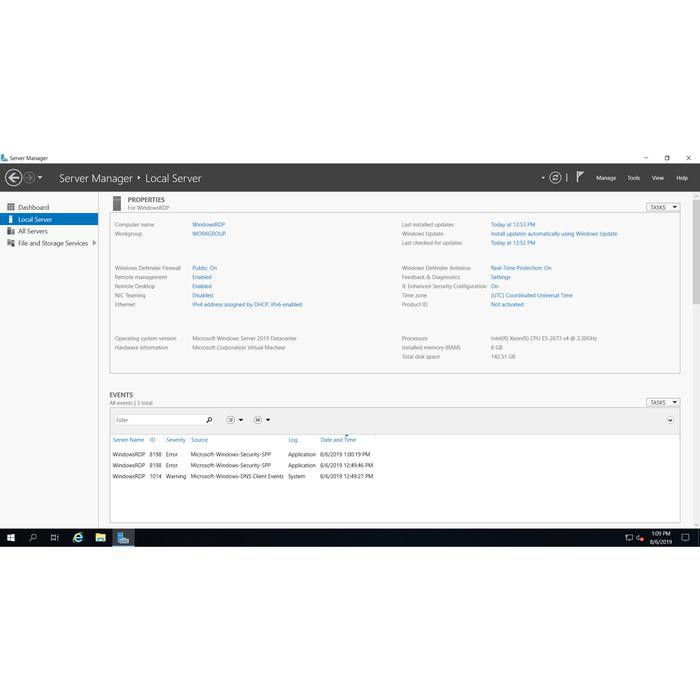Image resolution: width=700 pixels, height=700 pixels.
Task: Open the Tools menu
Action: (633, 178)
